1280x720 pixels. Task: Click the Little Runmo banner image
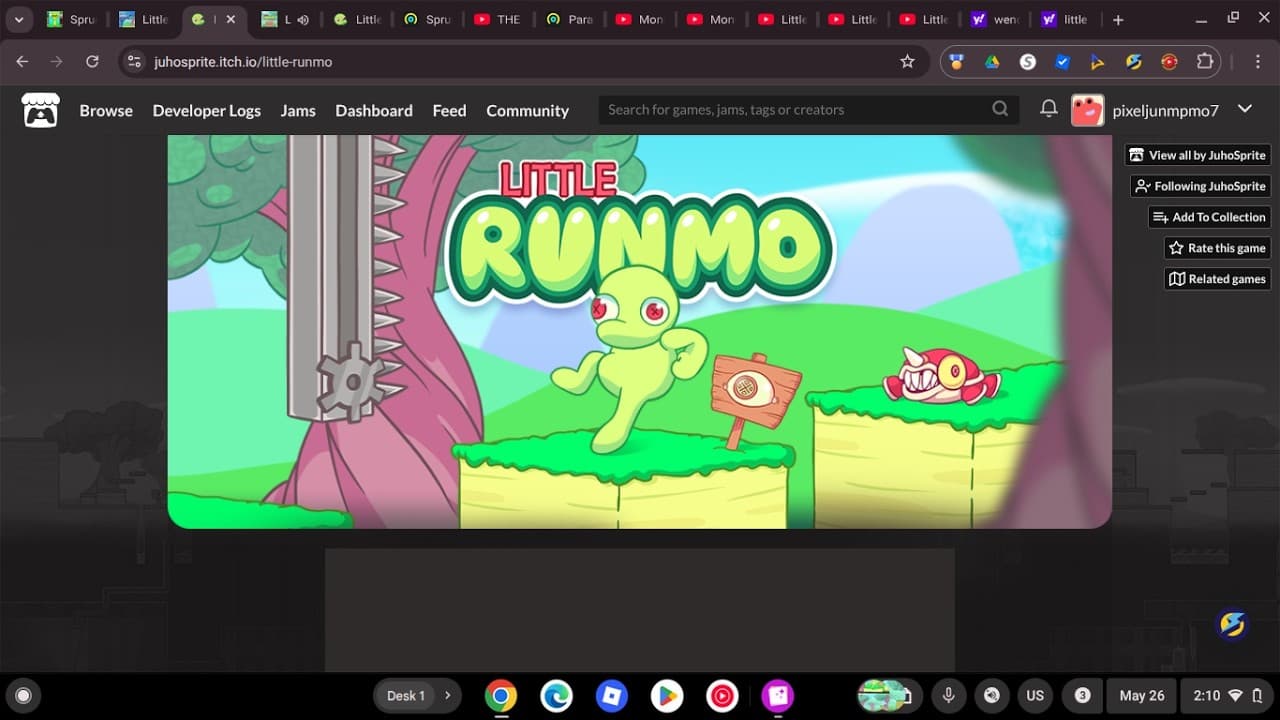(640, 332)
